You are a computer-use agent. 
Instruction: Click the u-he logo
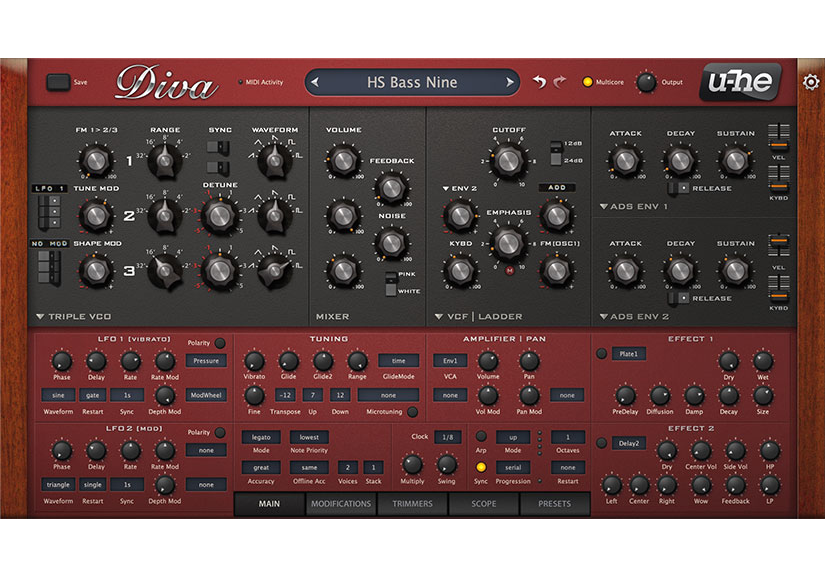point(740,82)
